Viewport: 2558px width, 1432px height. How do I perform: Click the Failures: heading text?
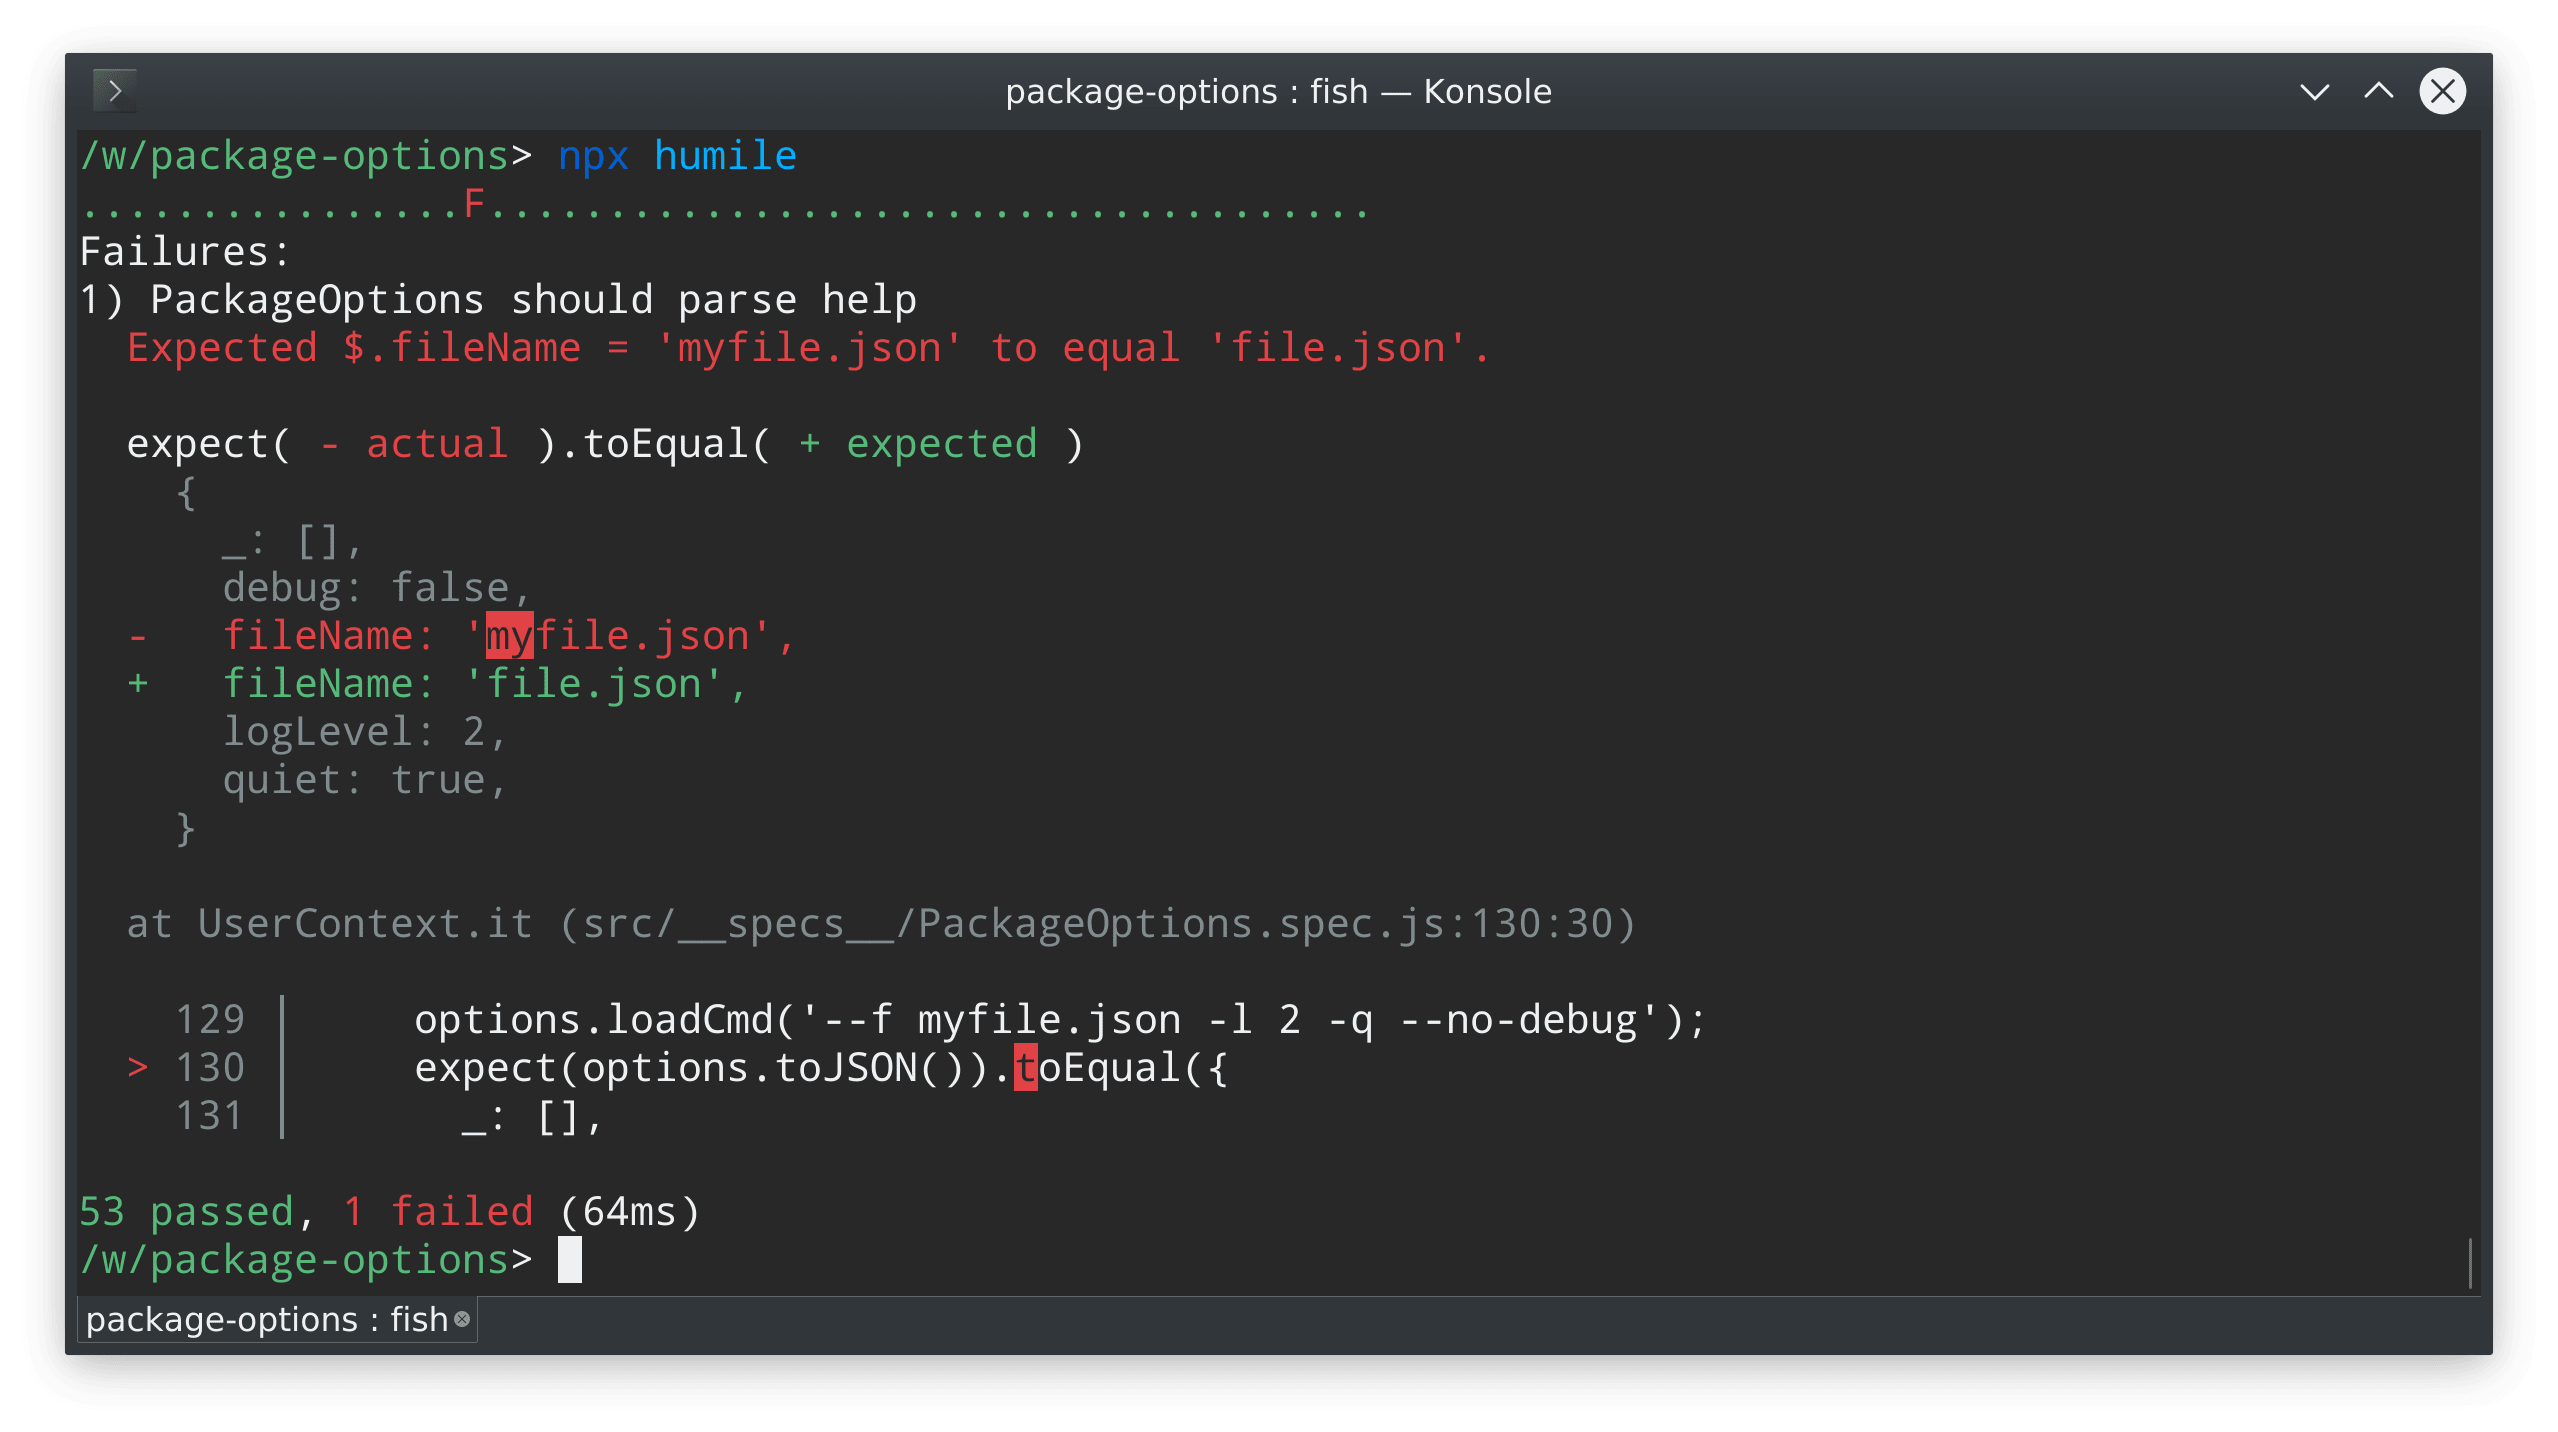[184, 251]
